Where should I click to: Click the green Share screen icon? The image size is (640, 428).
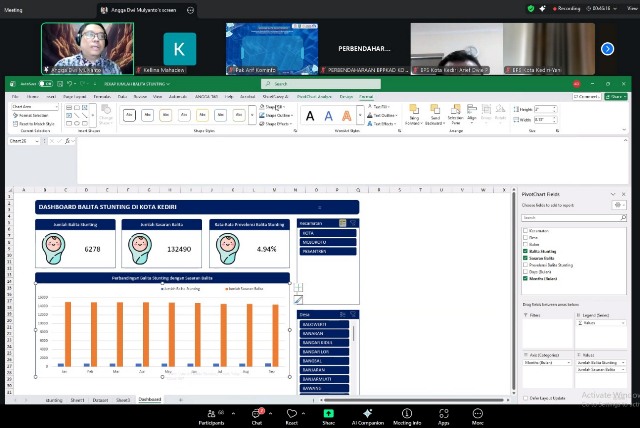tap(328, 412)
